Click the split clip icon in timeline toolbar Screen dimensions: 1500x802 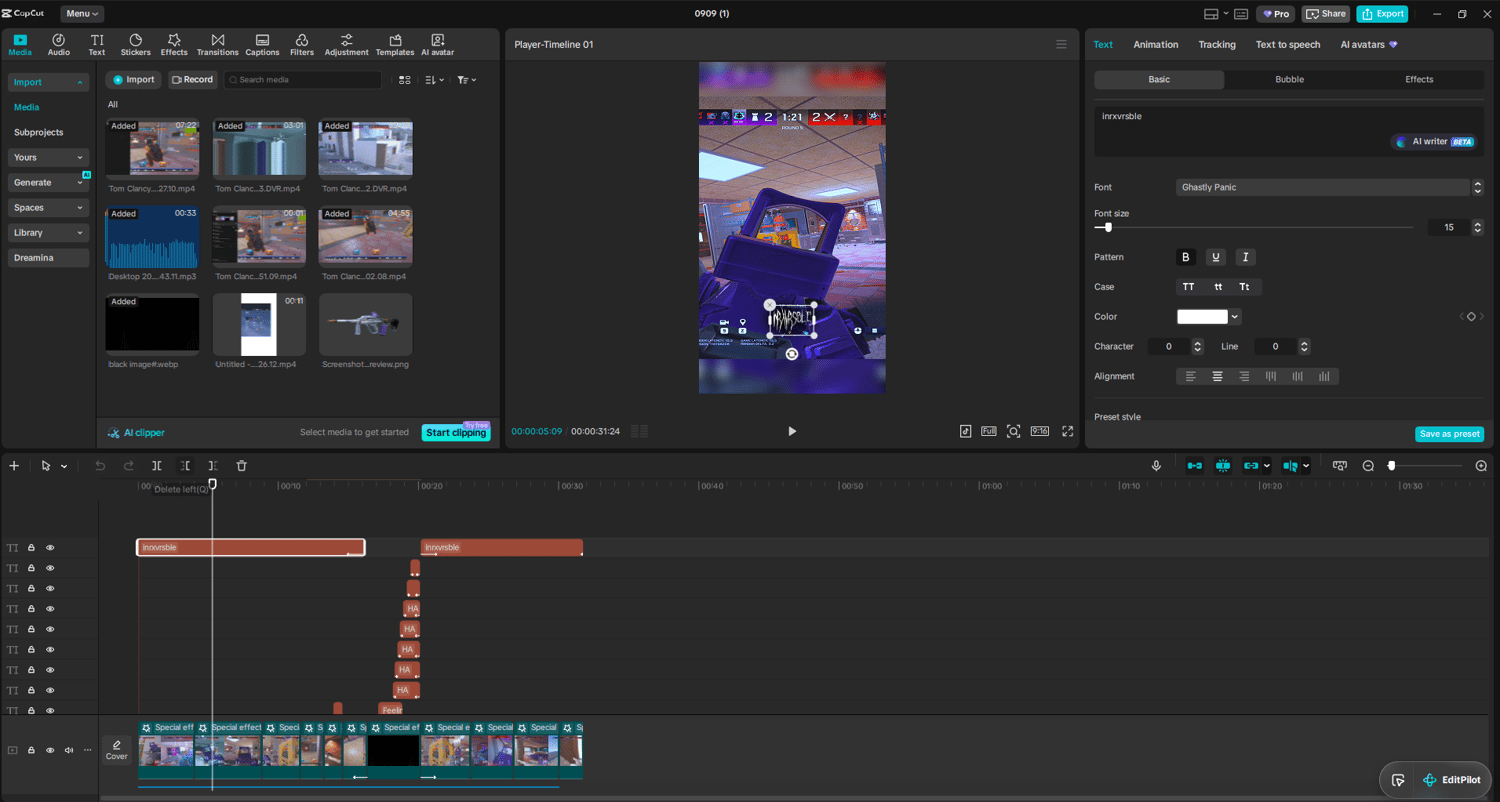[x=157, y=466]
